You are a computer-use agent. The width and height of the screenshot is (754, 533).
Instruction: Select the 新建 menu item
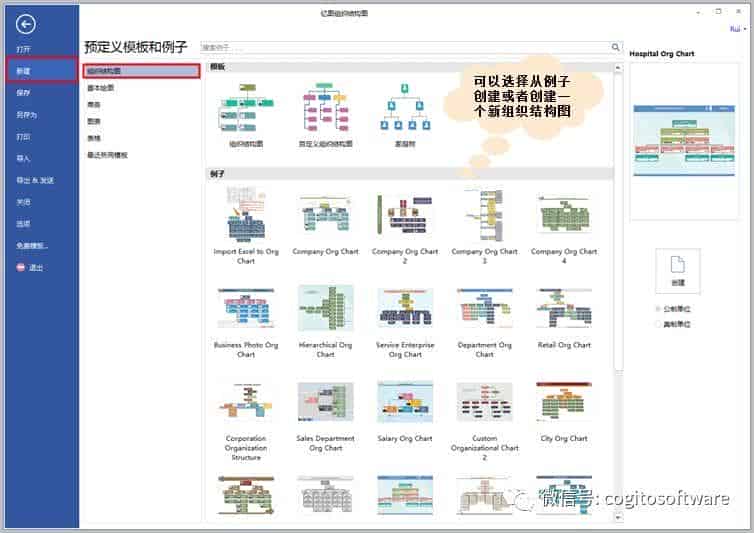[42, 71]
